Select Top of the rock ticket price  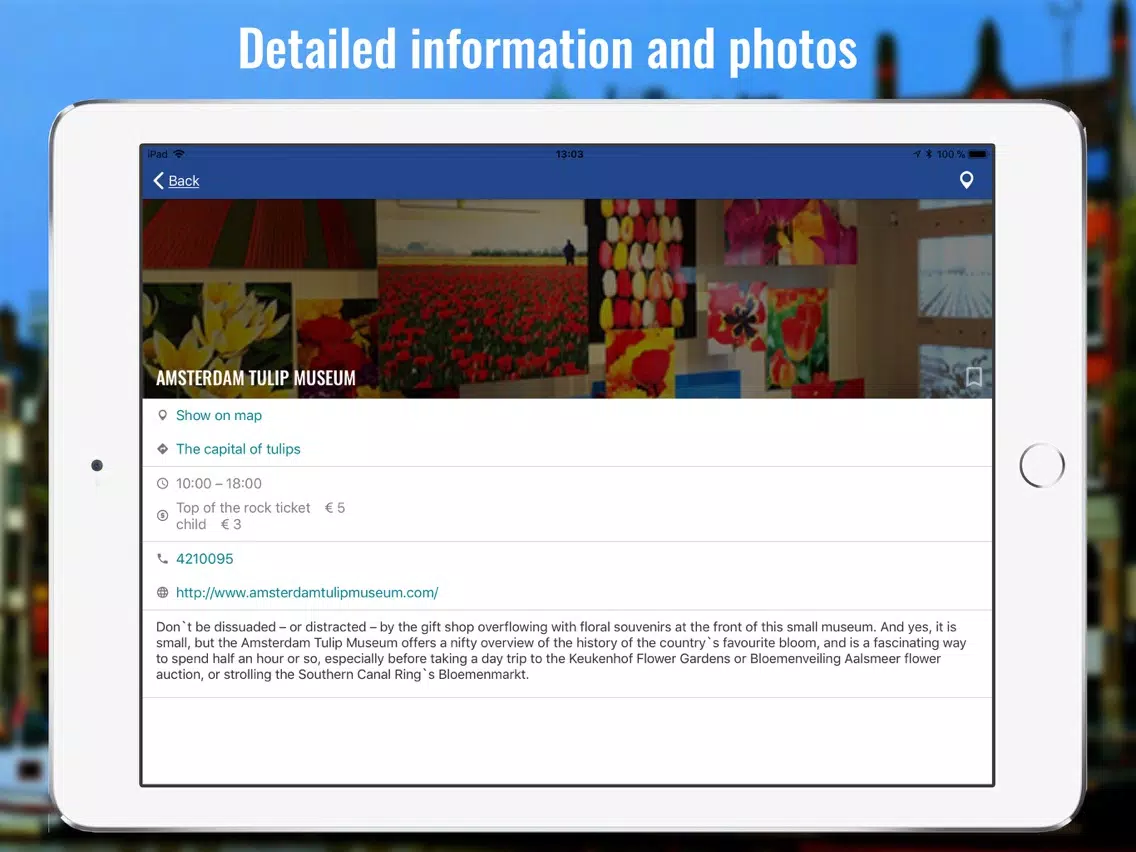click(x=261, y=508)
